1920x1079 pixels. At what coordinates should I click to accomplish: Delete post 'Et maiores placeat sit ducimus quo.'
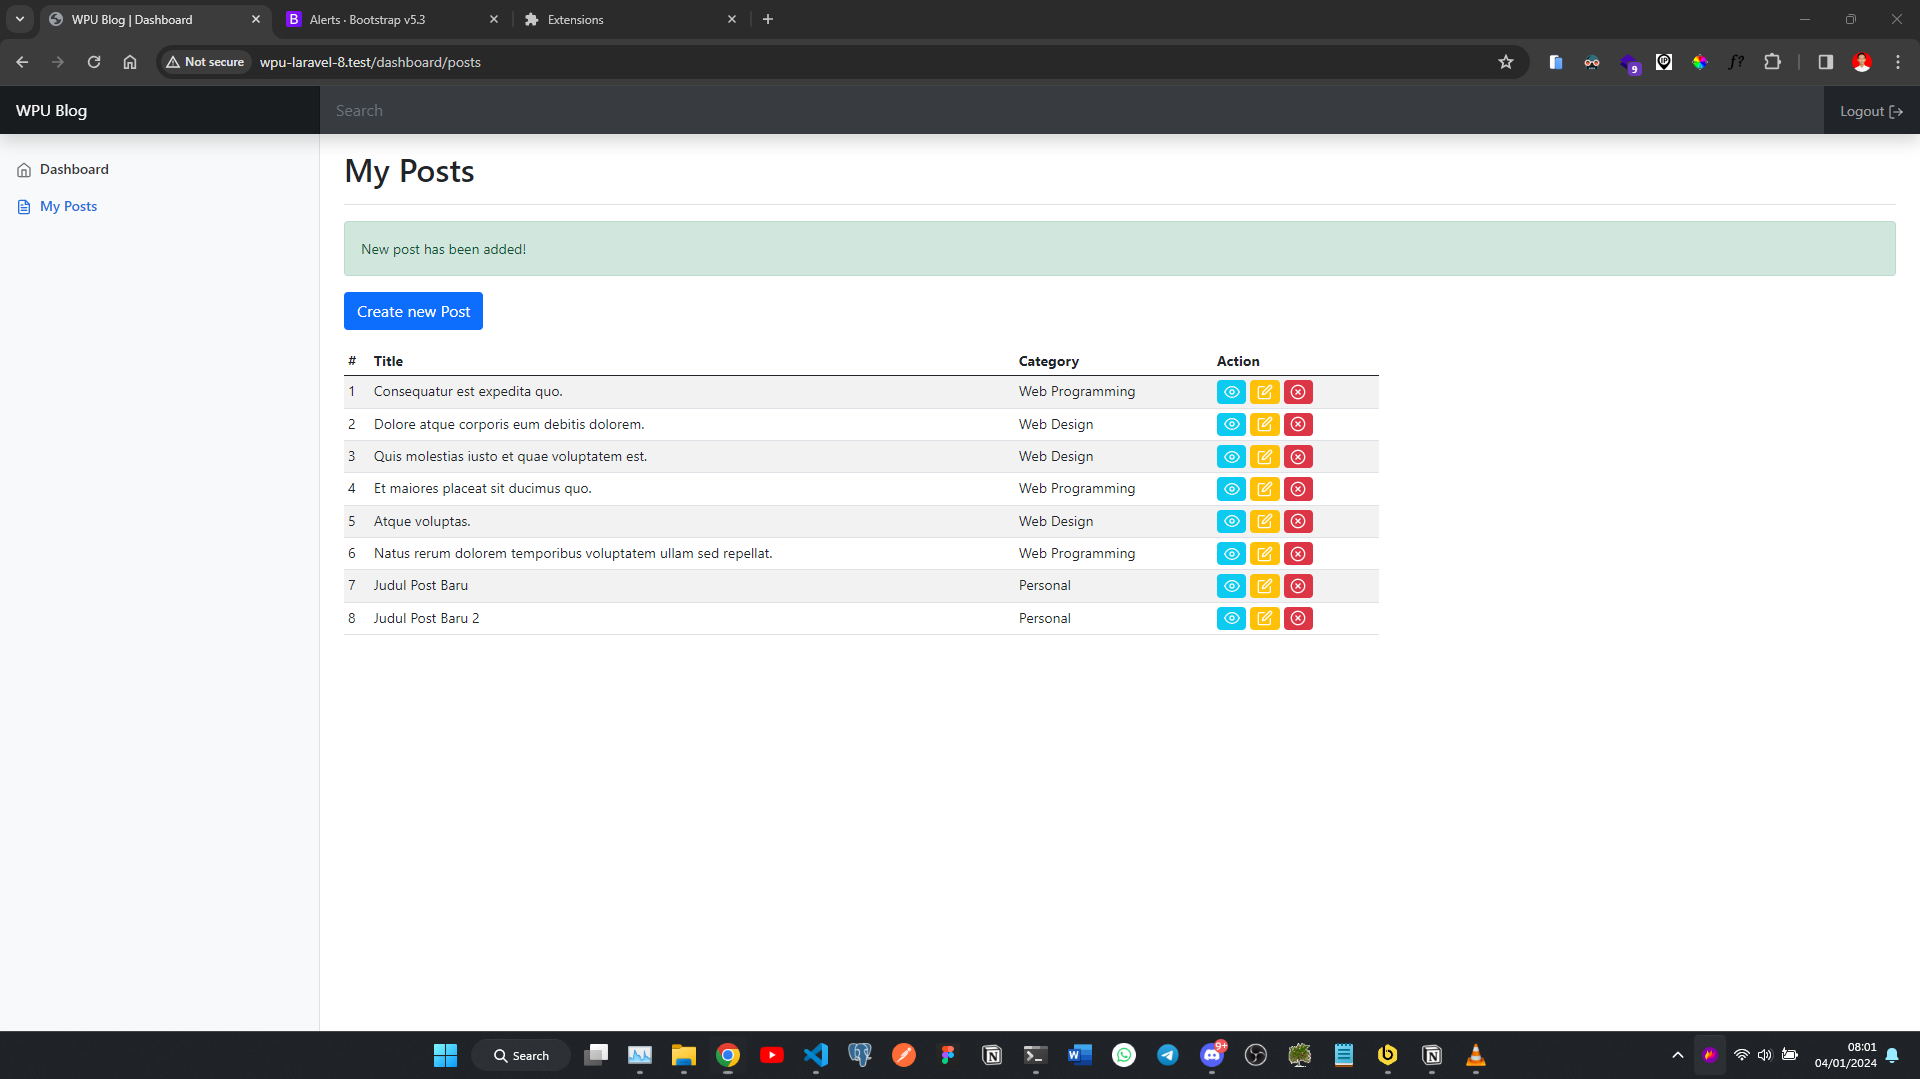pos(1297,489)
